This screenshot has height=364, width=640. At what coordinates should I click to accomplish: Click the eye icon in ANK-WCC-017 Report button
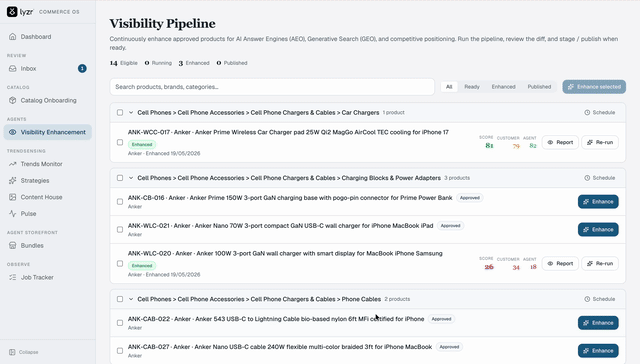(x=550, y=142)
